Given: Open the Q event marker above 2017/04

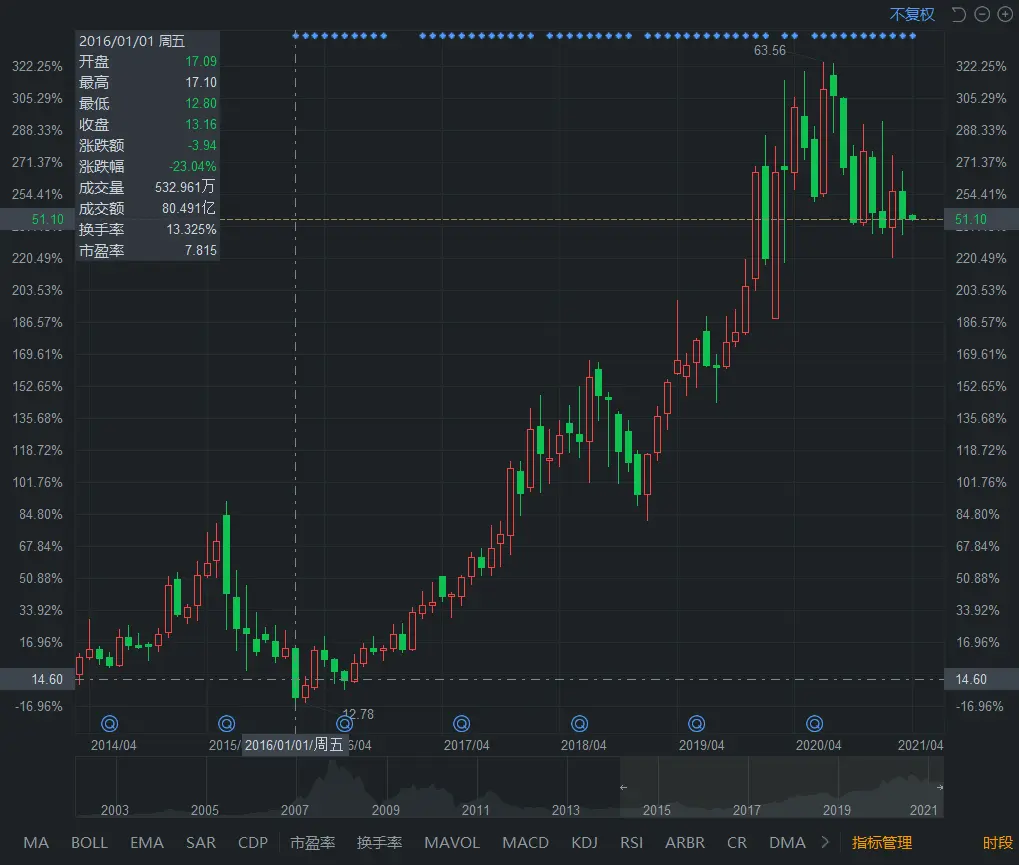Looking at the screenshot, I should (x=461, y=722).
